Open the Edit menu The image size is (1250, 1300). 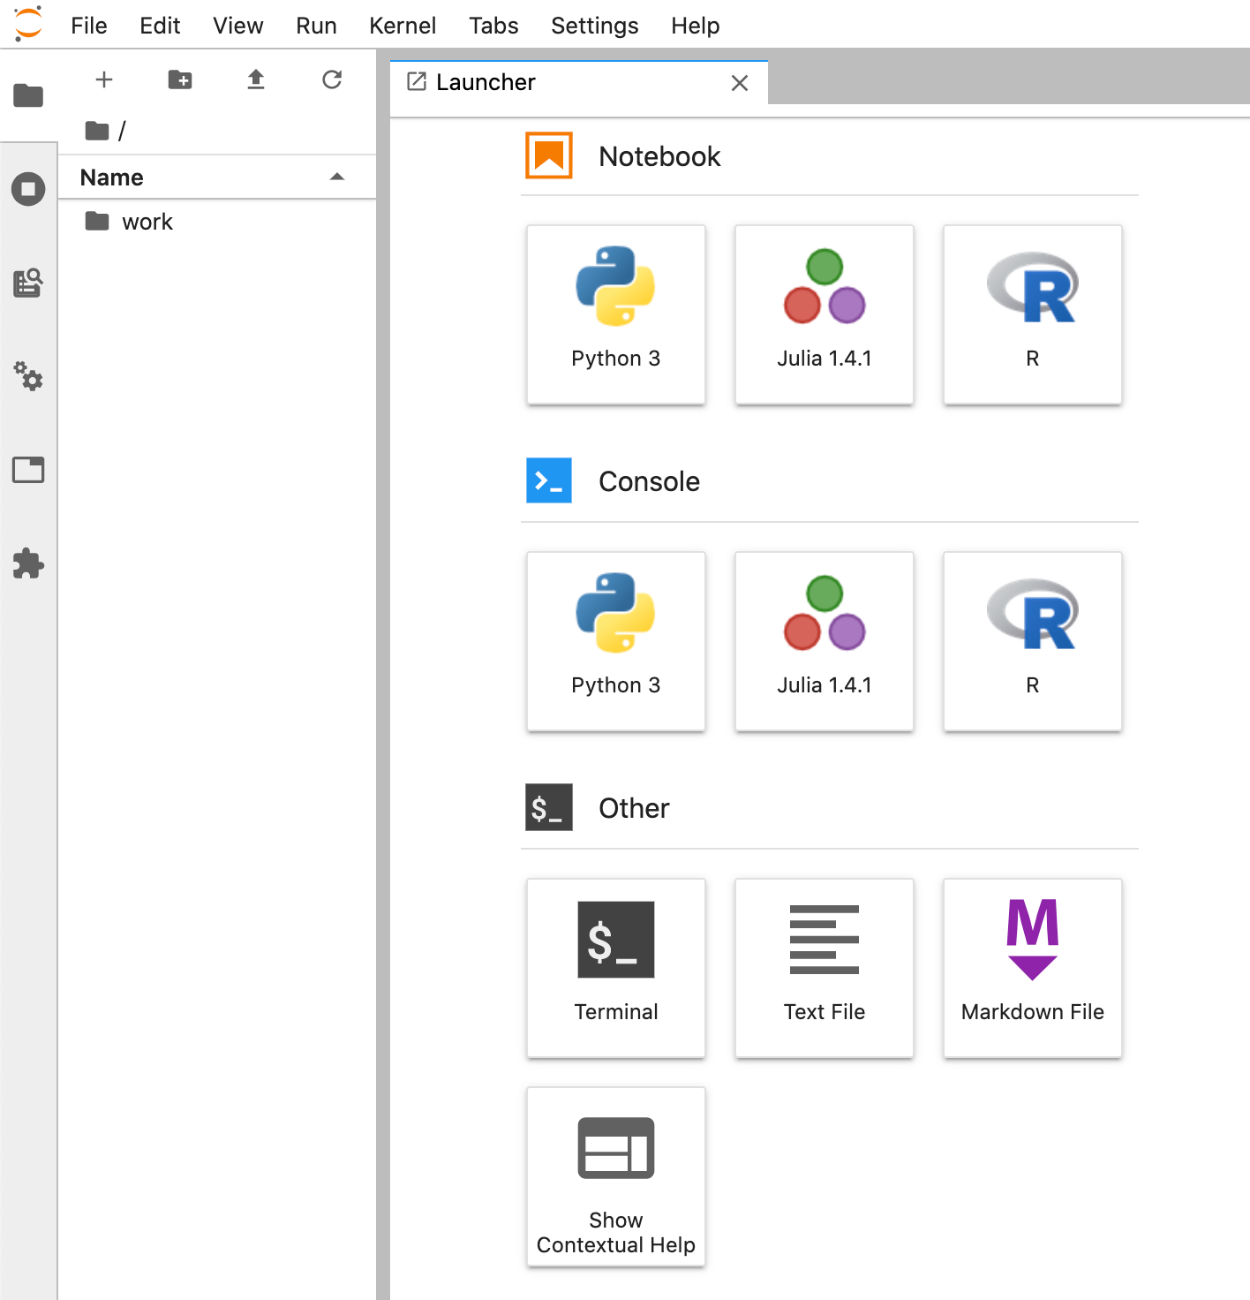[x=160, y=26]
